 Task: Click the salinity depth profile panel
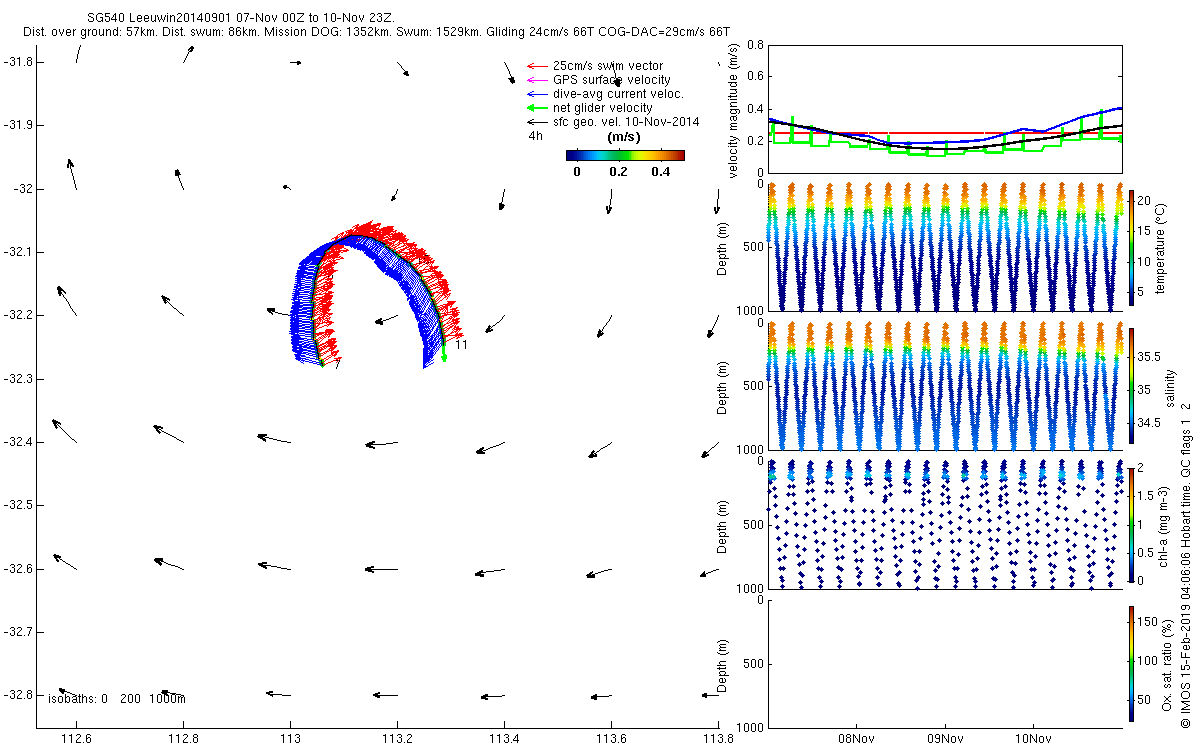(x=944, y=387)
